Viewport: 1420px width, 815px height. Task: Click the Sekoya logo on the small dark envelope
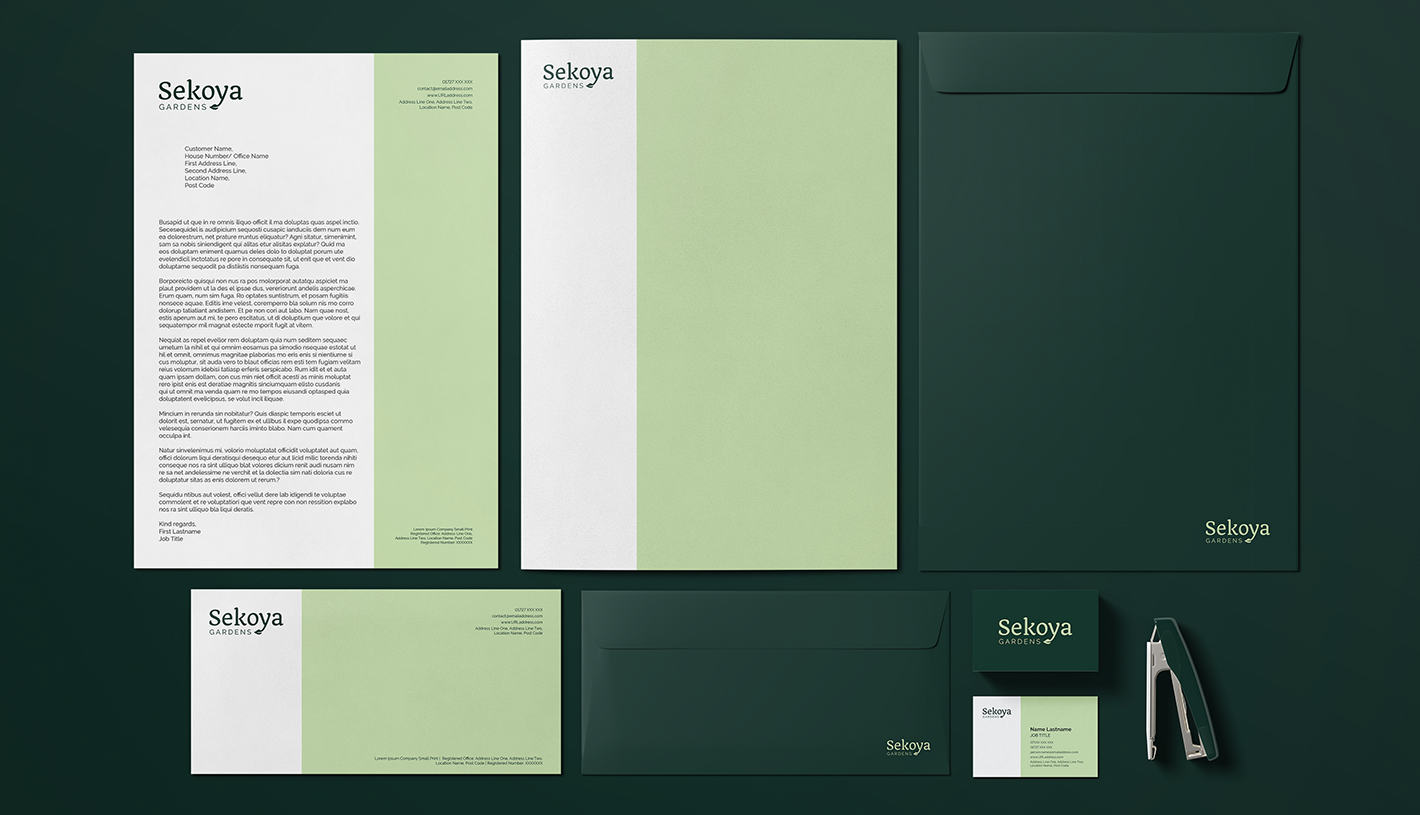[908, 747]
